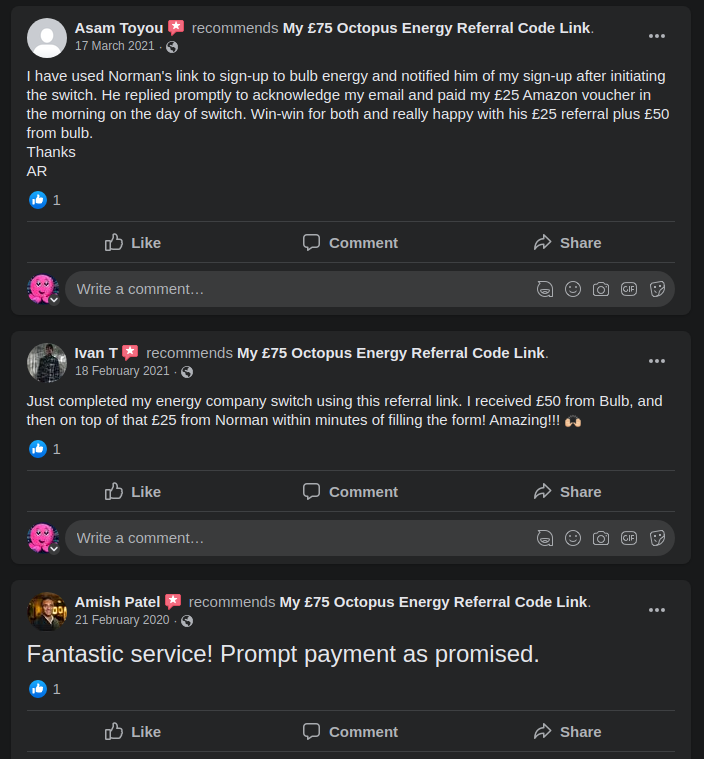This screenshot has width=704, height=759.
Task: Click the GIF icon in Asam Toyou's comment box
Action: pos(628,289)
